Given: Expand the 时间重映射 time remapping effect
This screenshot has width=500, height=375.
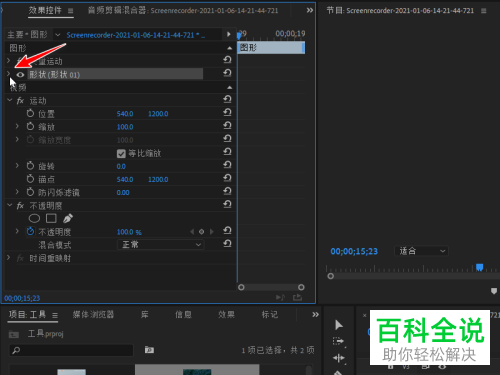Looking at the screenshot, I should coord(8,257).
